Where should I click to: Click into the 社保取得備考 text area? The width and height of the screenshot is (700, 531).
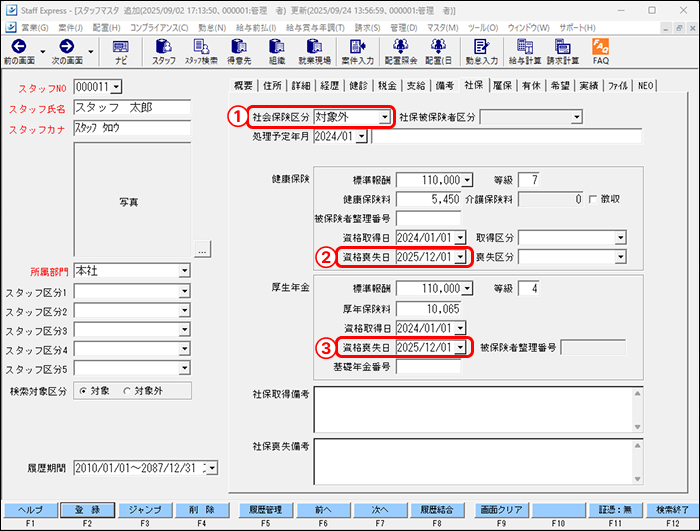[473, 410]
